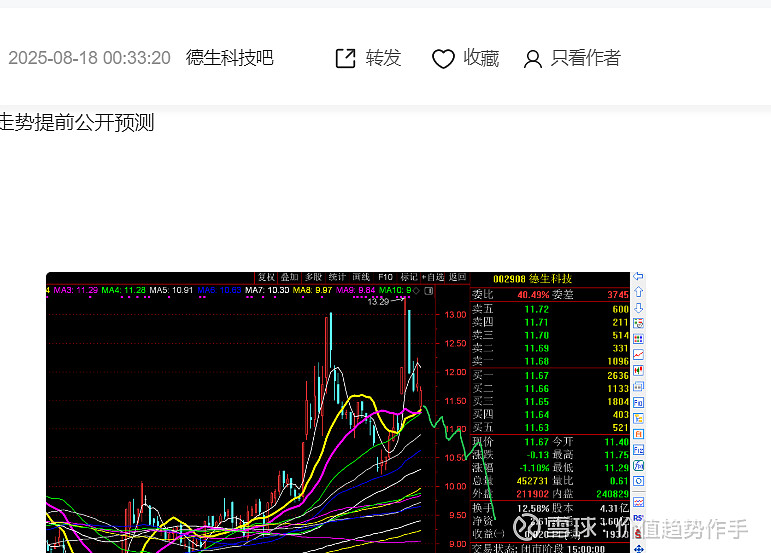
Task: Click the stacked windows sidebar icon
Action: click(638, 386)
